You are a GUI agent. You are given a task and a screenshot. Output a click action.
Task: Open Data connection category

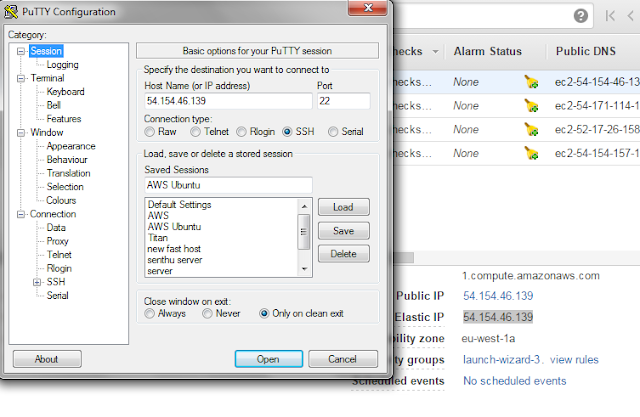(56, 227)
